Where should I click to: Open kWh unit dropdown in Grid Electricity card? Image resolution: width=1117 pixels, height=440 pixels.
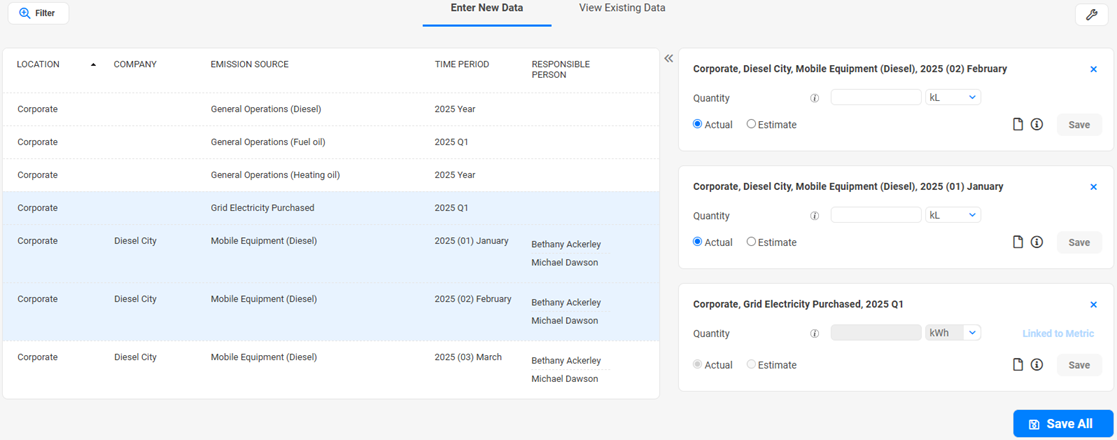tap(952, 332)
